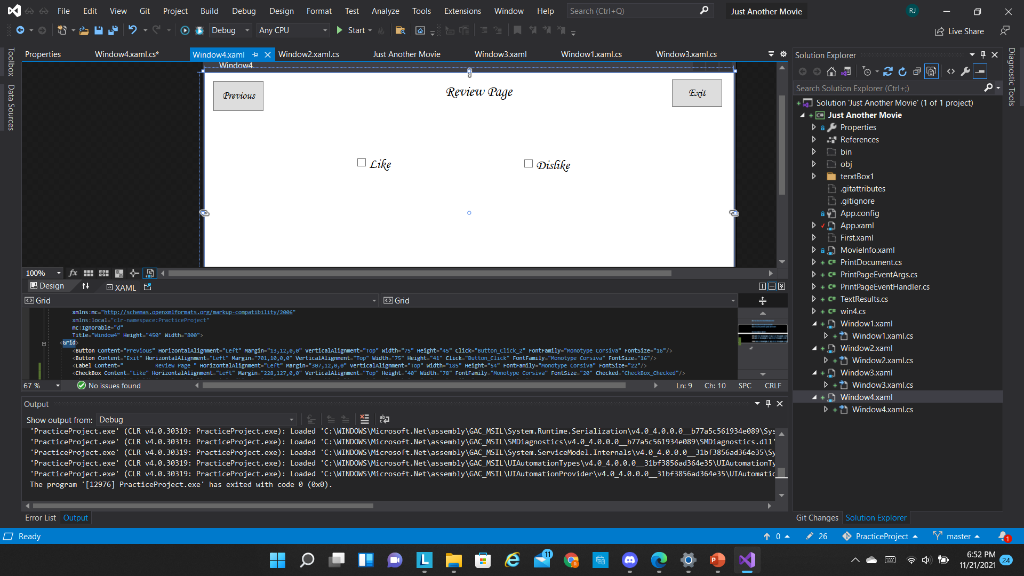The height and width of the screenshot is (576, 1024).
Task: Switch to the Window2.xaml.cs tab
Action: pyautogui.click(x=309, y=55)
